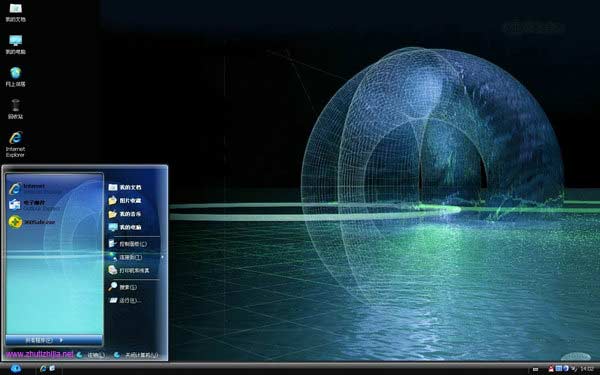Click the 关闭计算机(U) shut down button
600x375 pixels.
(137, 355)
